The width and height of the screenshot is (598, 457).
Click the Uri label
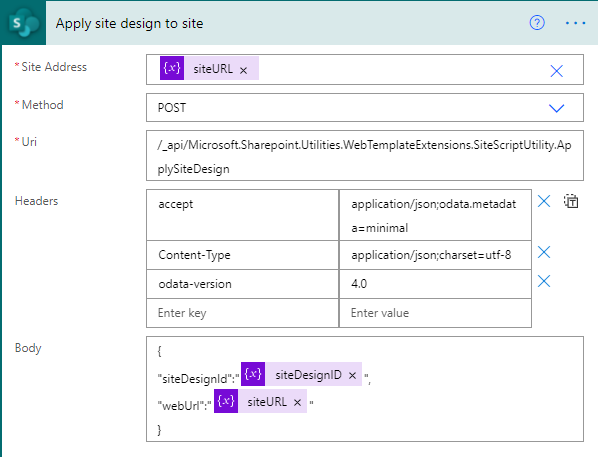coord(29,142)
